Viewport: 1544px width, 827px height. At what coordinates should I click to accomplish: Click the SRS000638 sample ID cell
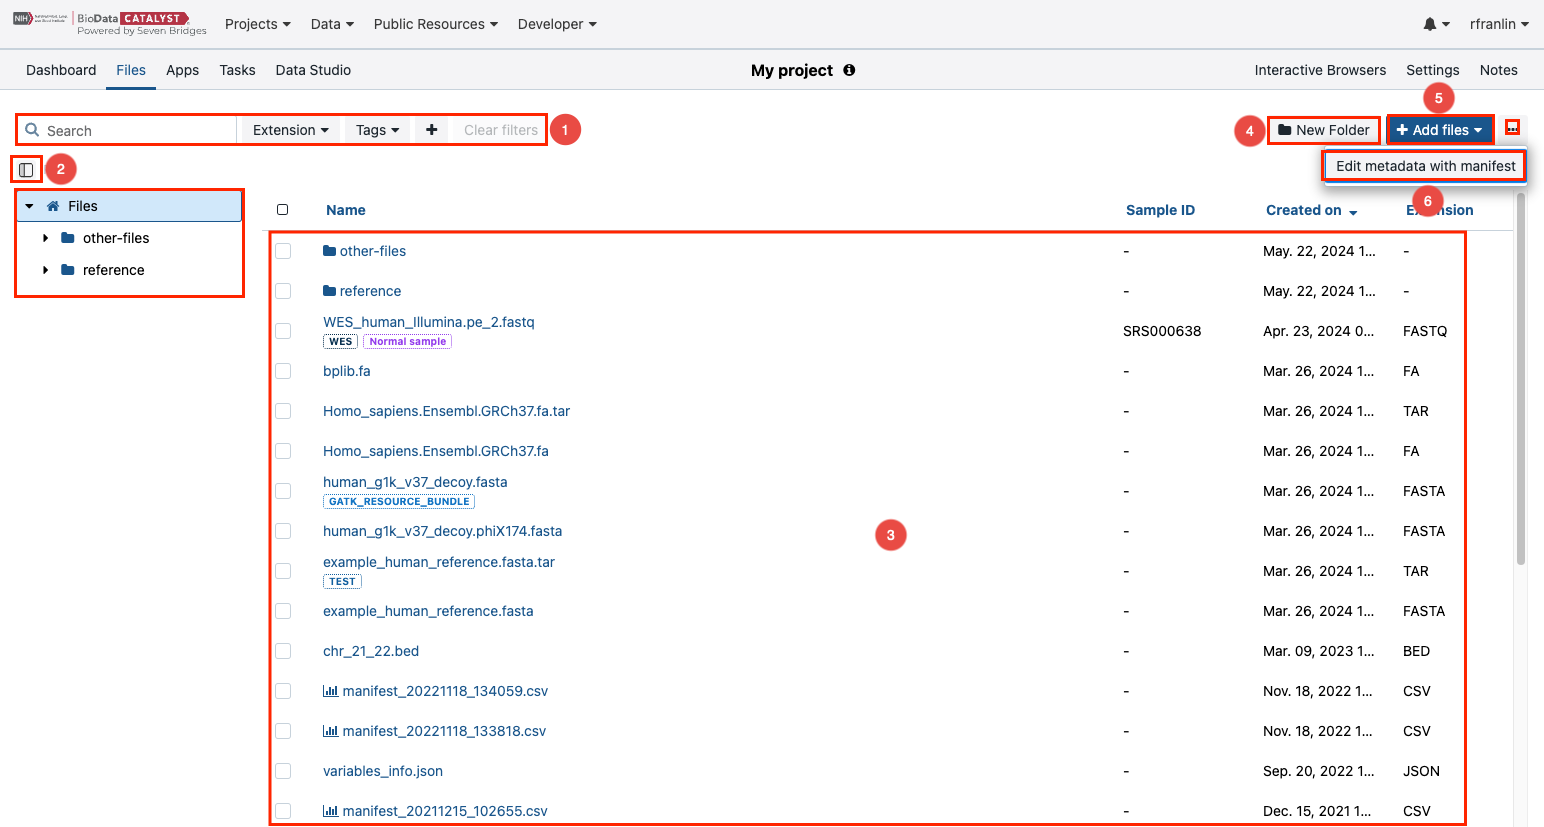point(1162,331)
